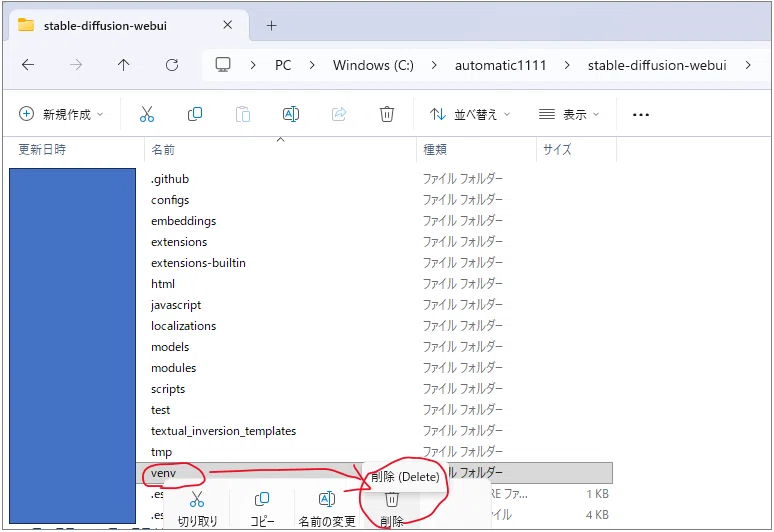Click the Cut scissors icon in toolbar
Viewport: 774px width, 532px height.
(x=147, y=114)
